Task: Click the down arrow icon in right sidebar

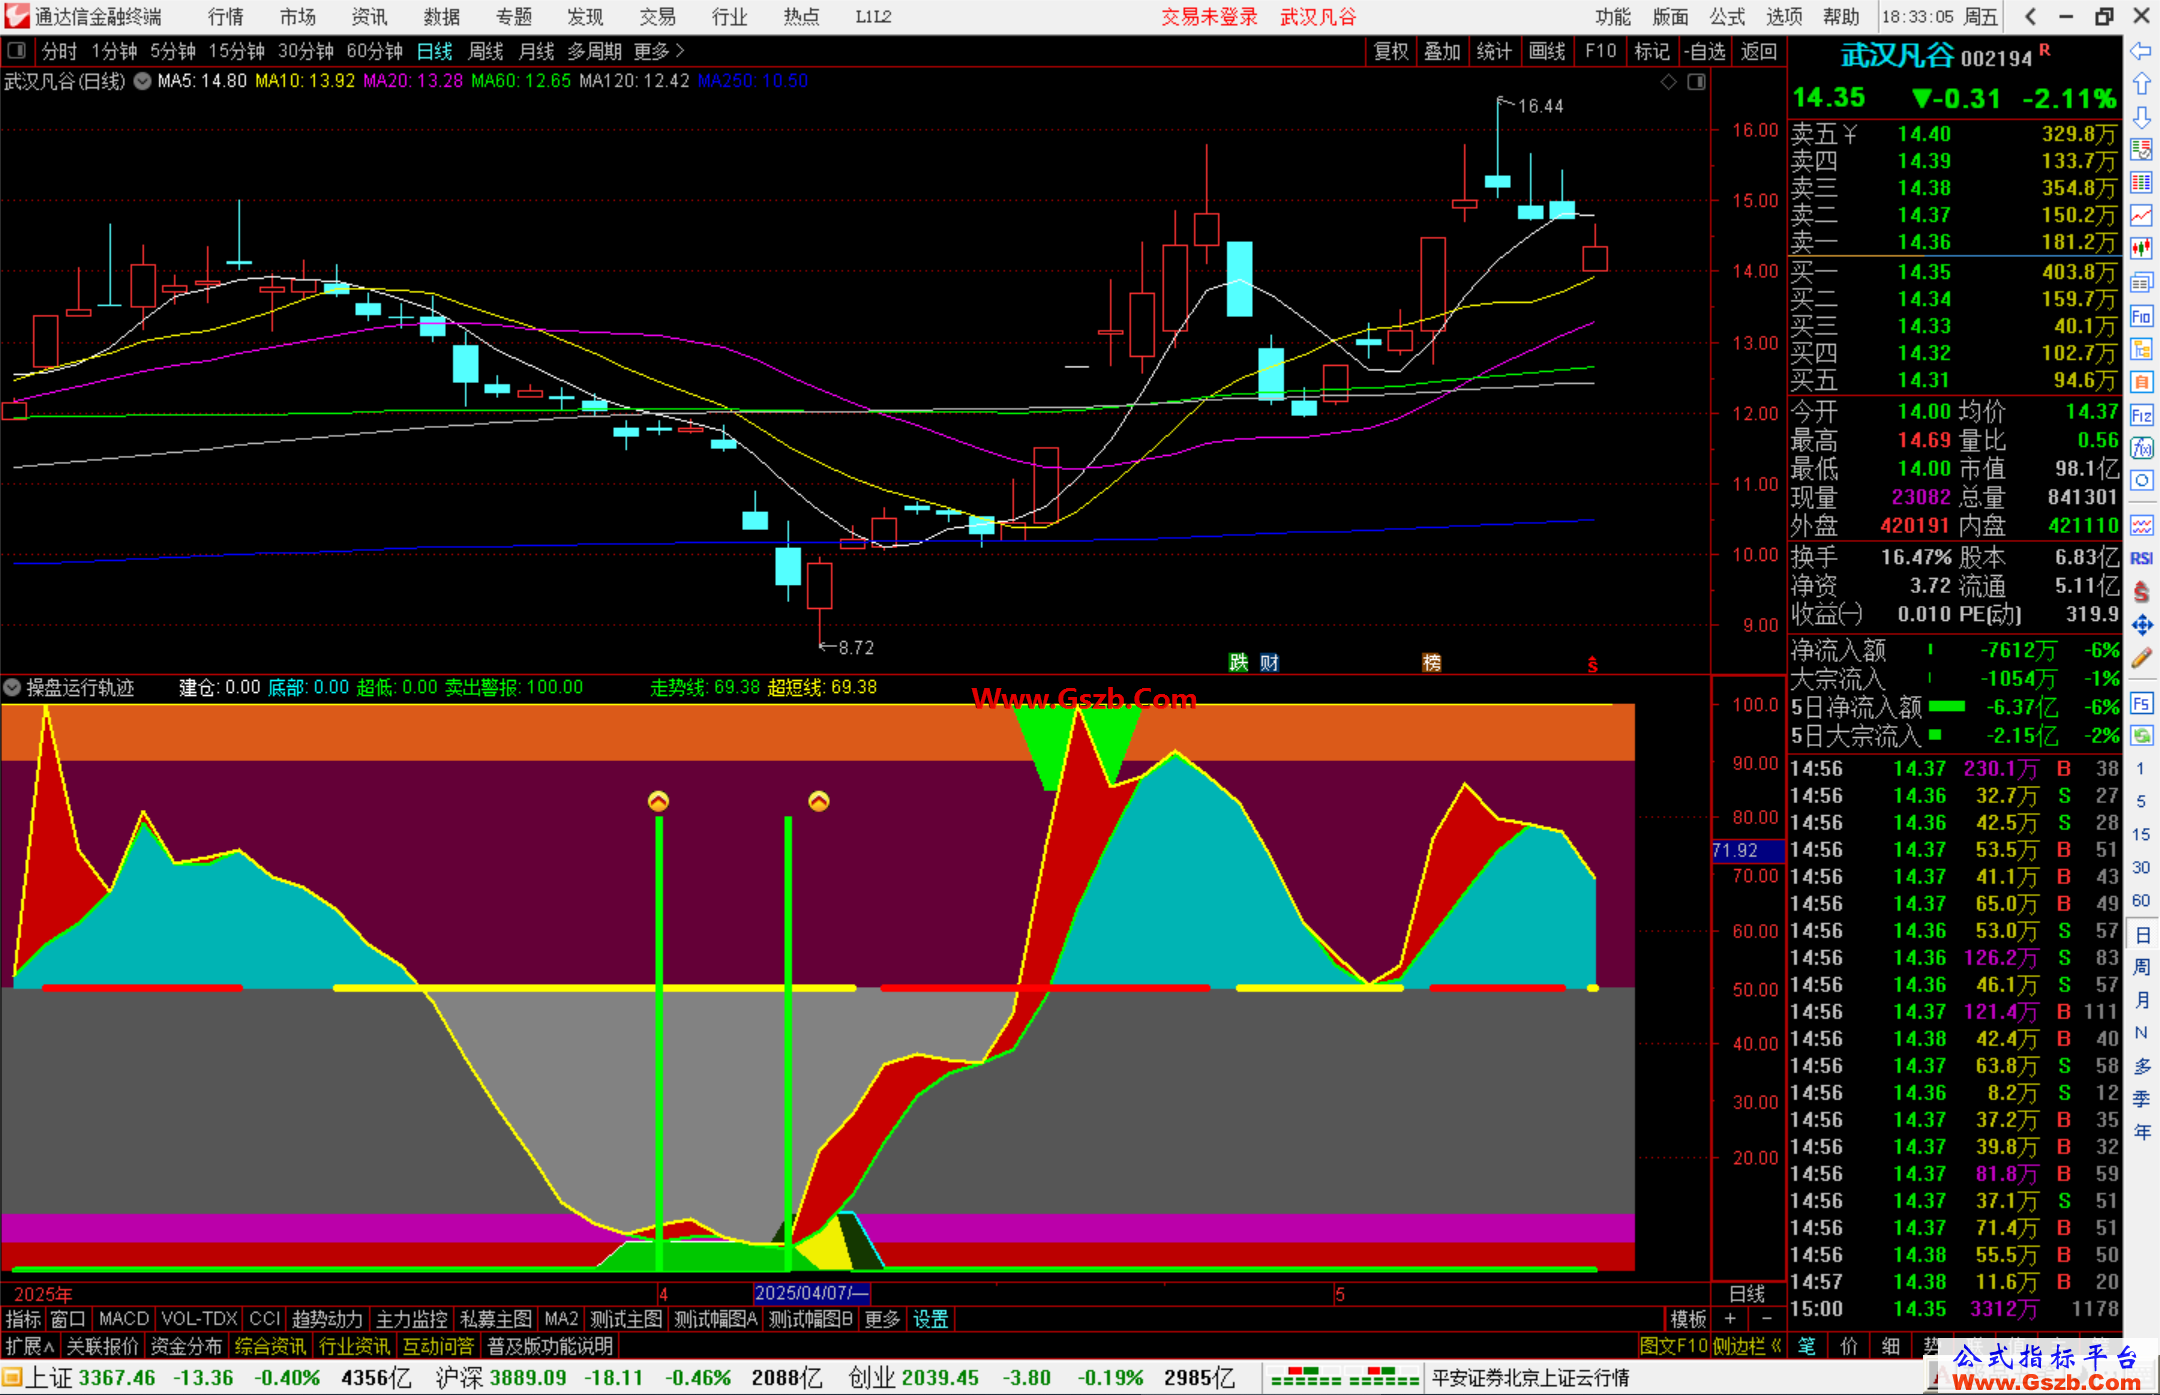Action: (x=2141, y=117)
